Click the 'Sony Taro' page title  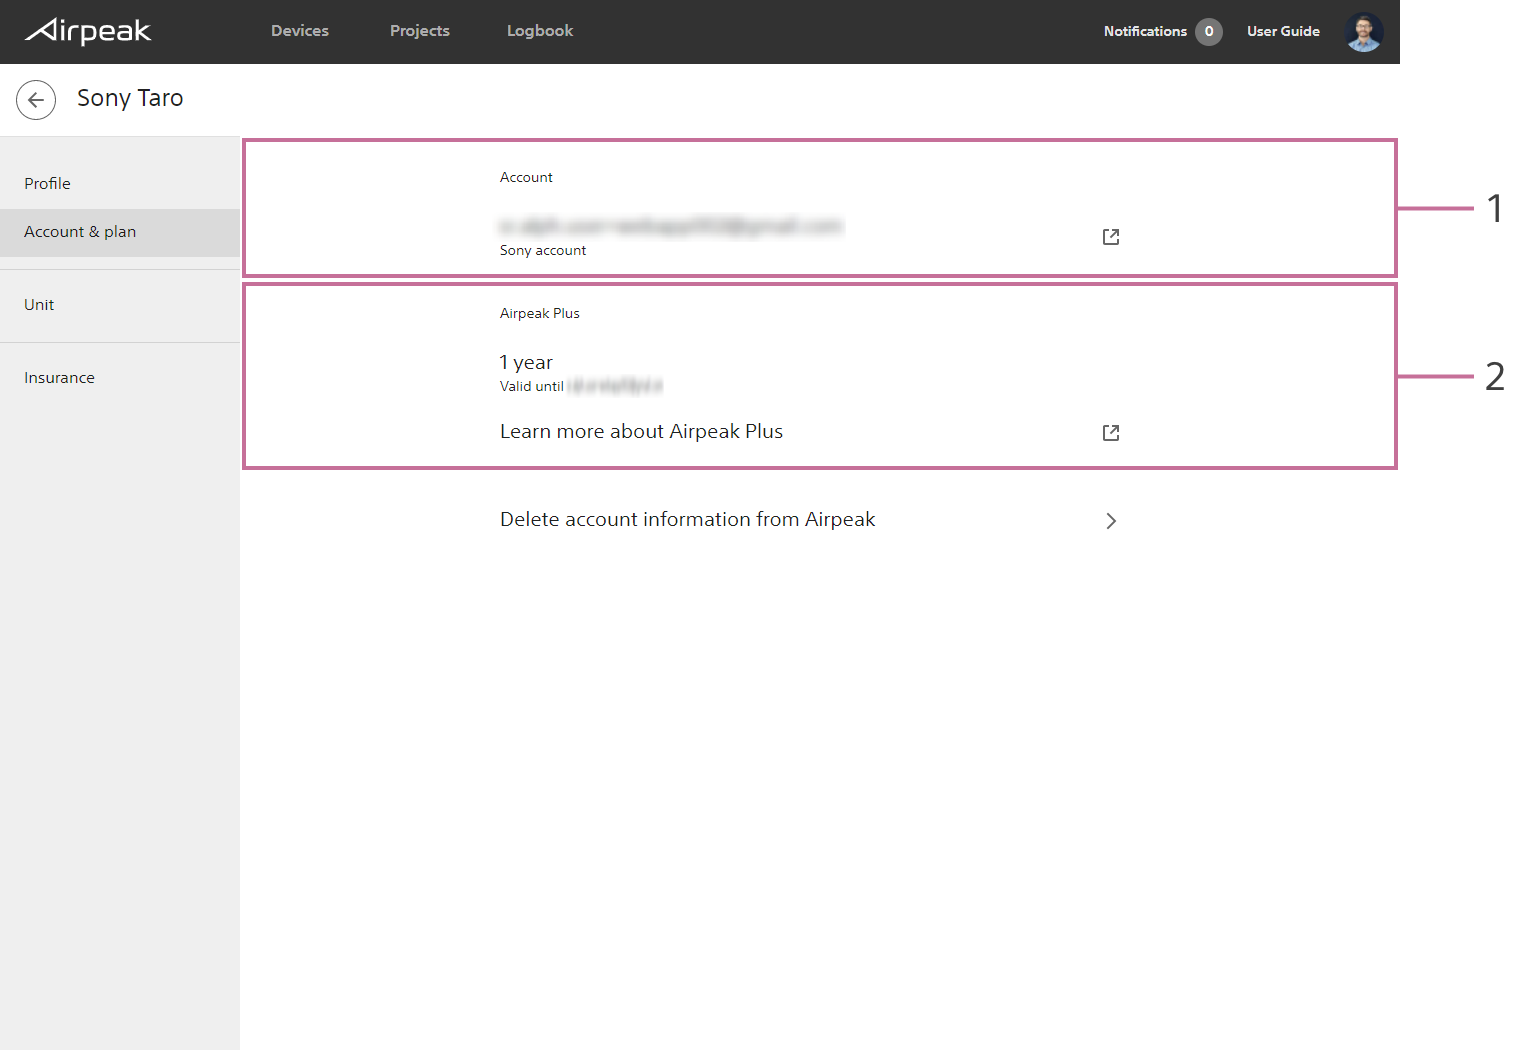130,98
